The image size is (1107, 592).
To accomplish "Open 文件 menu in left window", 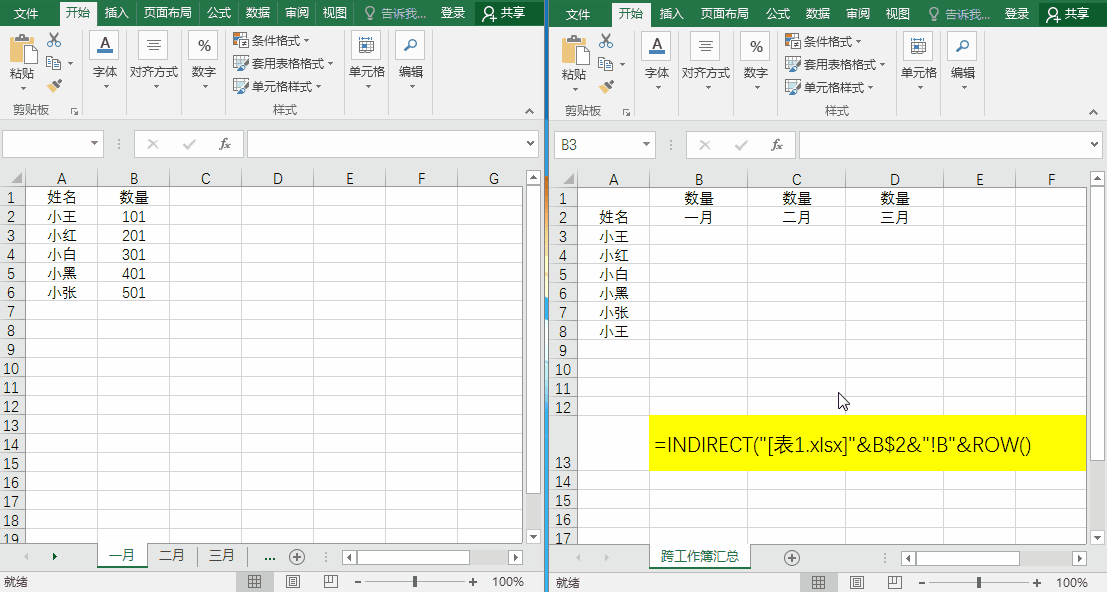I will (26, 13).
